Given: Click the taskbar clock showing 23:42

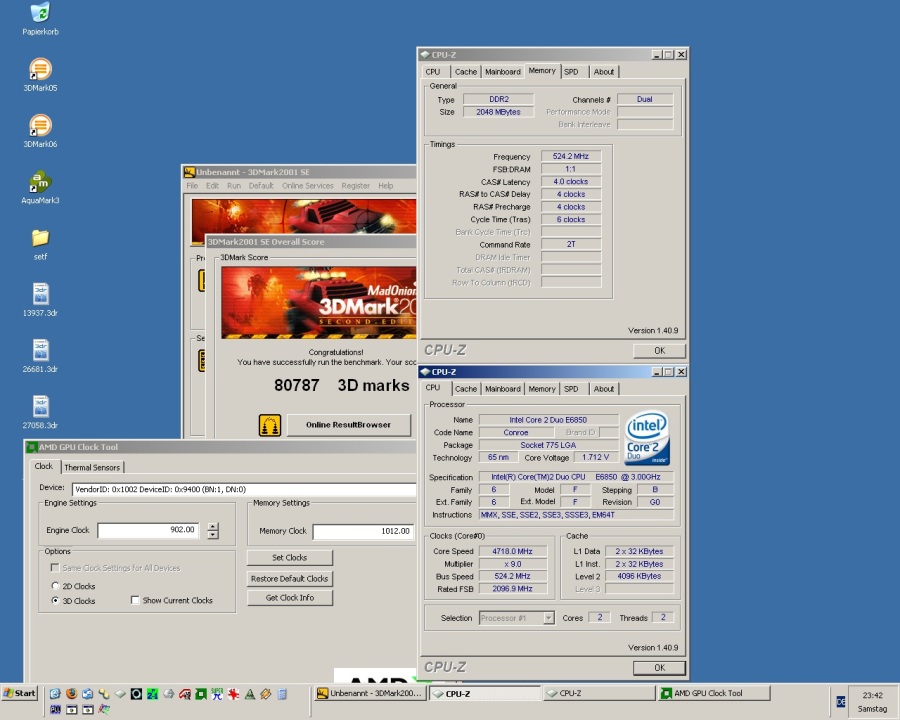Looking at the screenshot, I should 872,695.
